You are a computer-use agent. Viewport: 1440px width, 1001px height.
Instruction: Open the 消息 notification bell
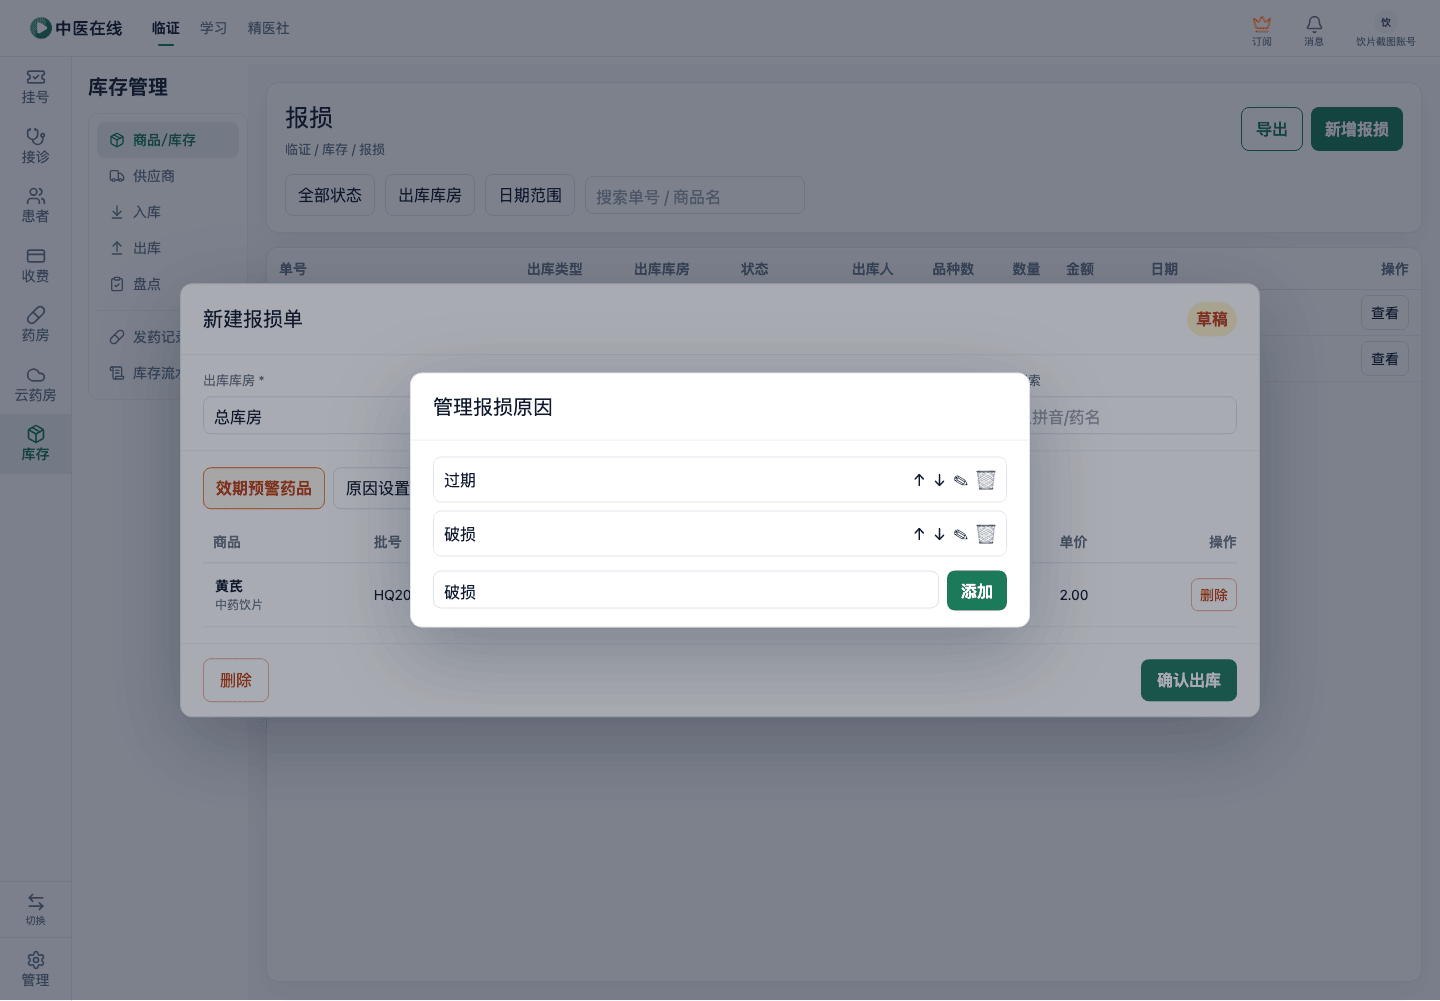point(1314,30)
